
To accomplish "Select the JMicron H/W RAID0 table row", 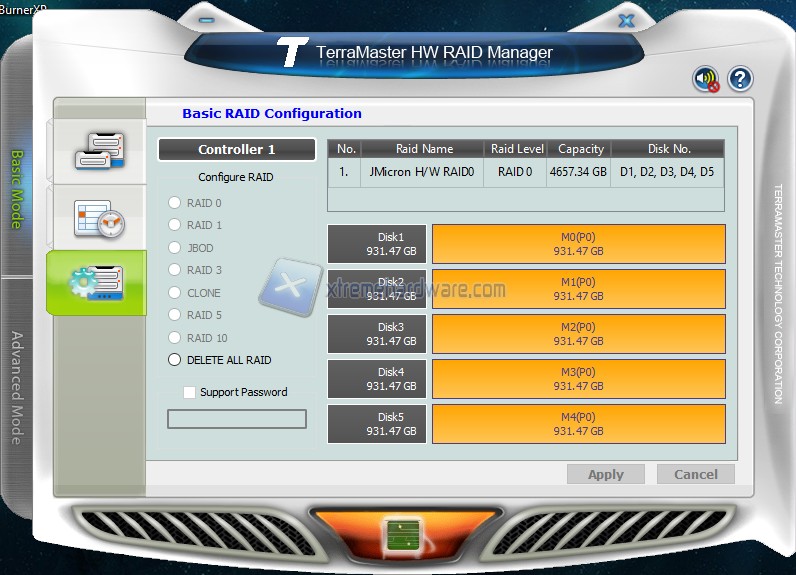I will [x=525, y=172].
